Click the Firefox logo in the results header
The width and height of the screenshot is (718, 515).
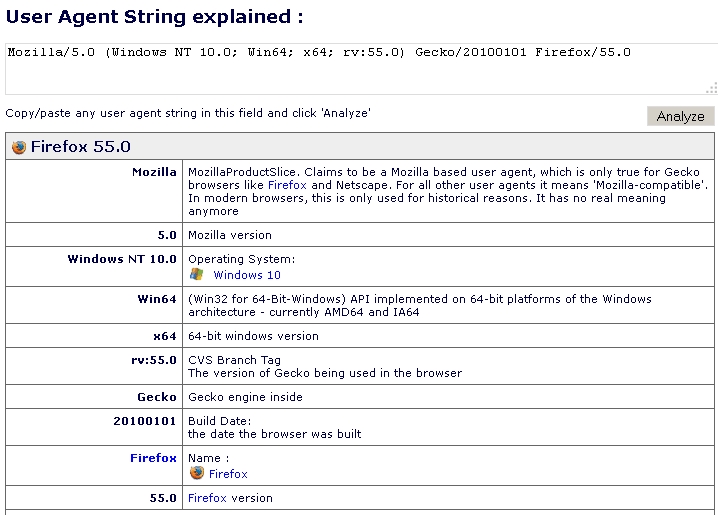19,147
